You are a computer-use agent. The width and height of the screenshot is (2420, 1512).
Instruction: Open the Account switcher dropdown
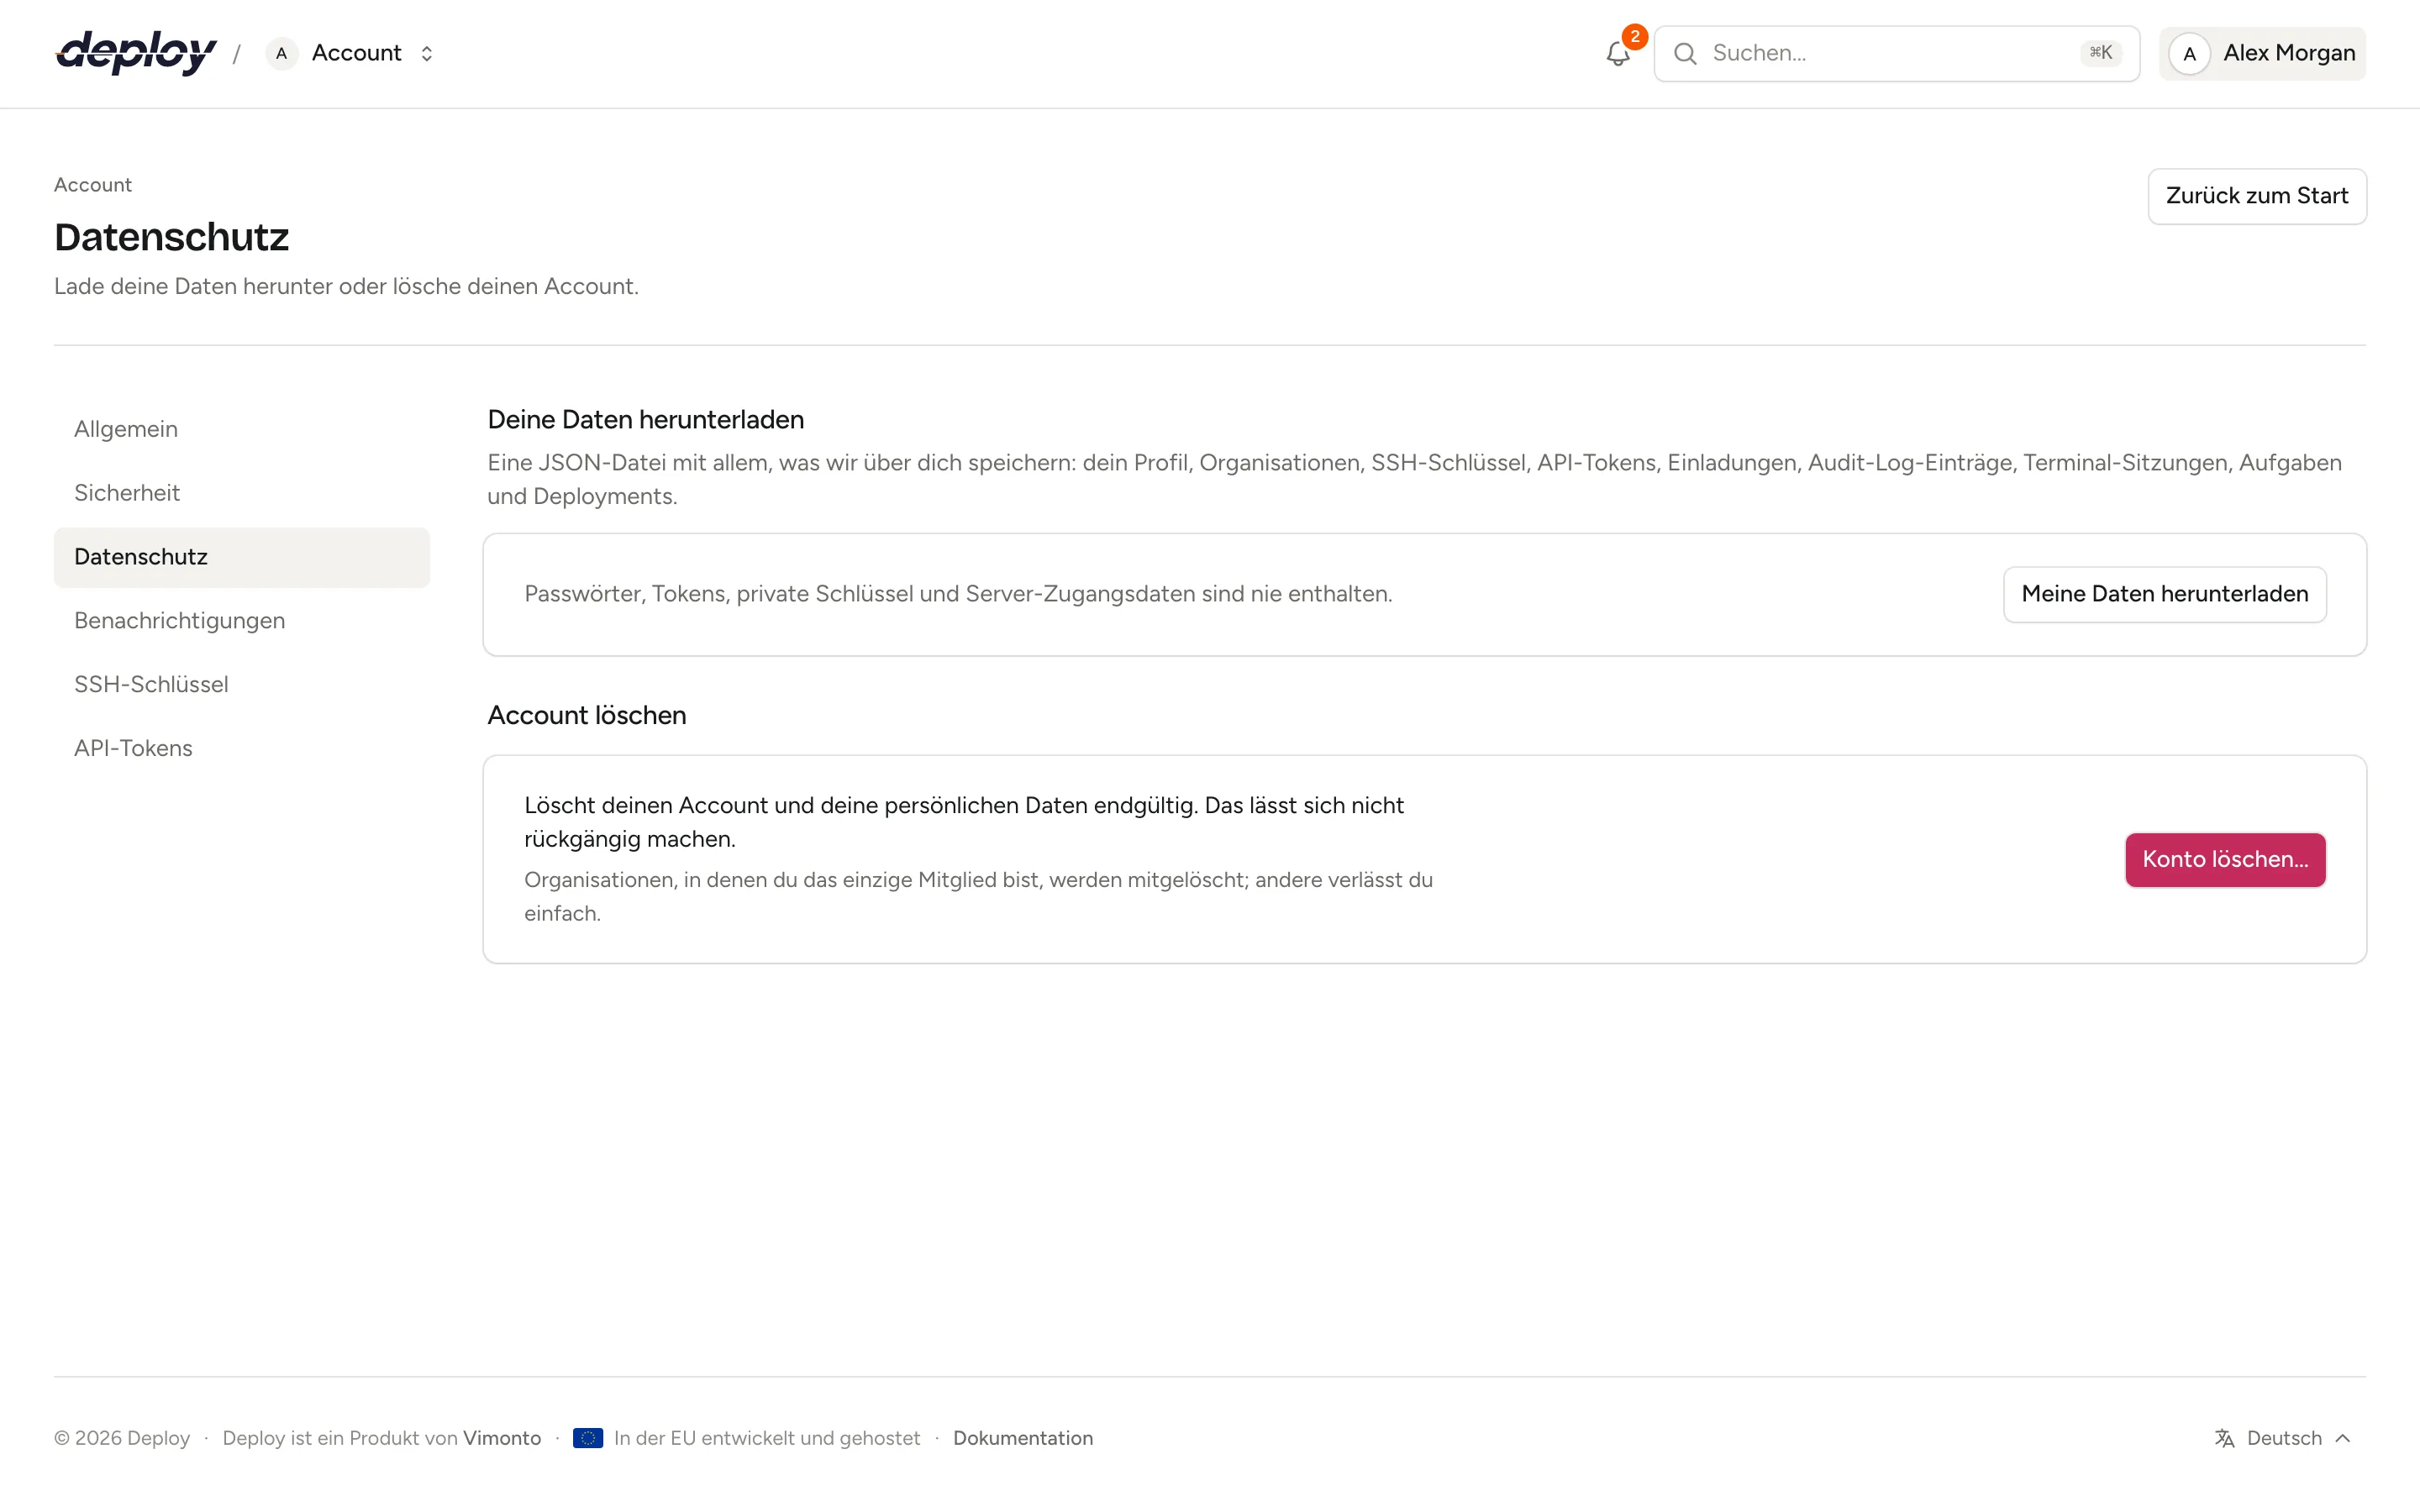coord(350,54)
